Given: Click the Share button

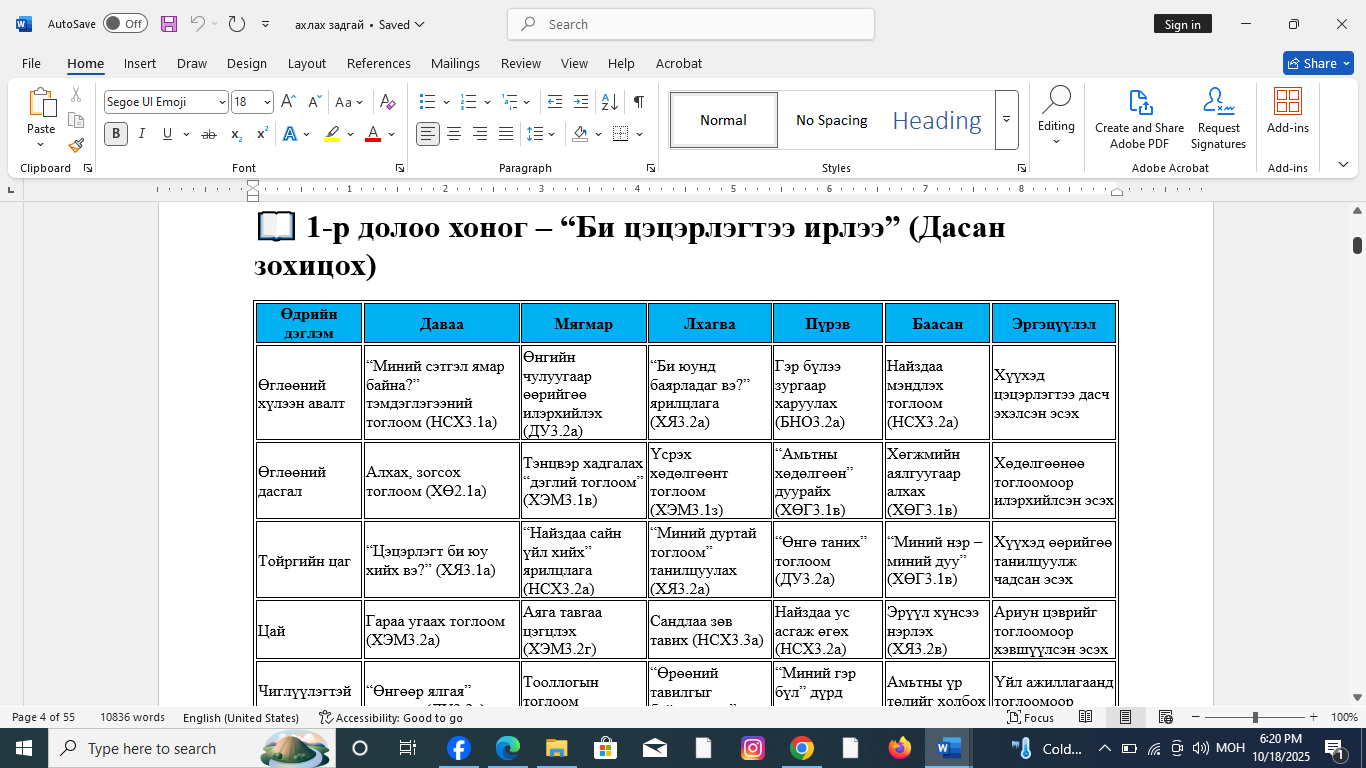Looking at the screenshot, I should [1318, 62].
